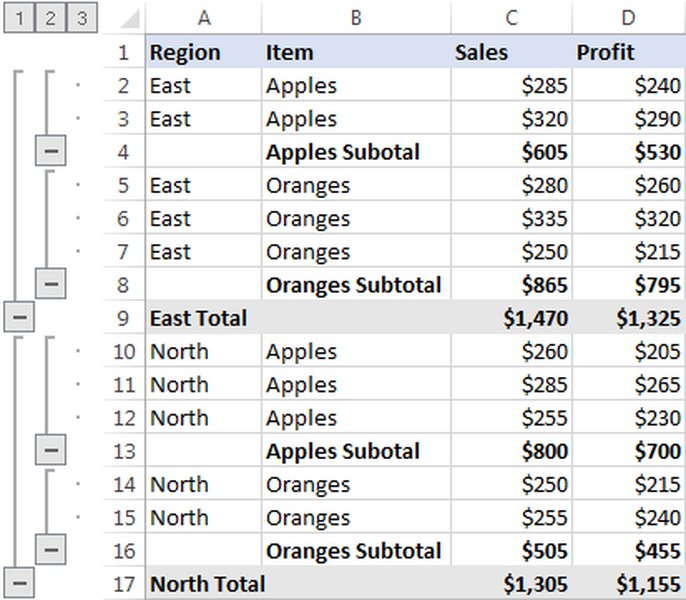686x600 pixels.
Task: Select East cell in row 2
Action: [203, 85]
